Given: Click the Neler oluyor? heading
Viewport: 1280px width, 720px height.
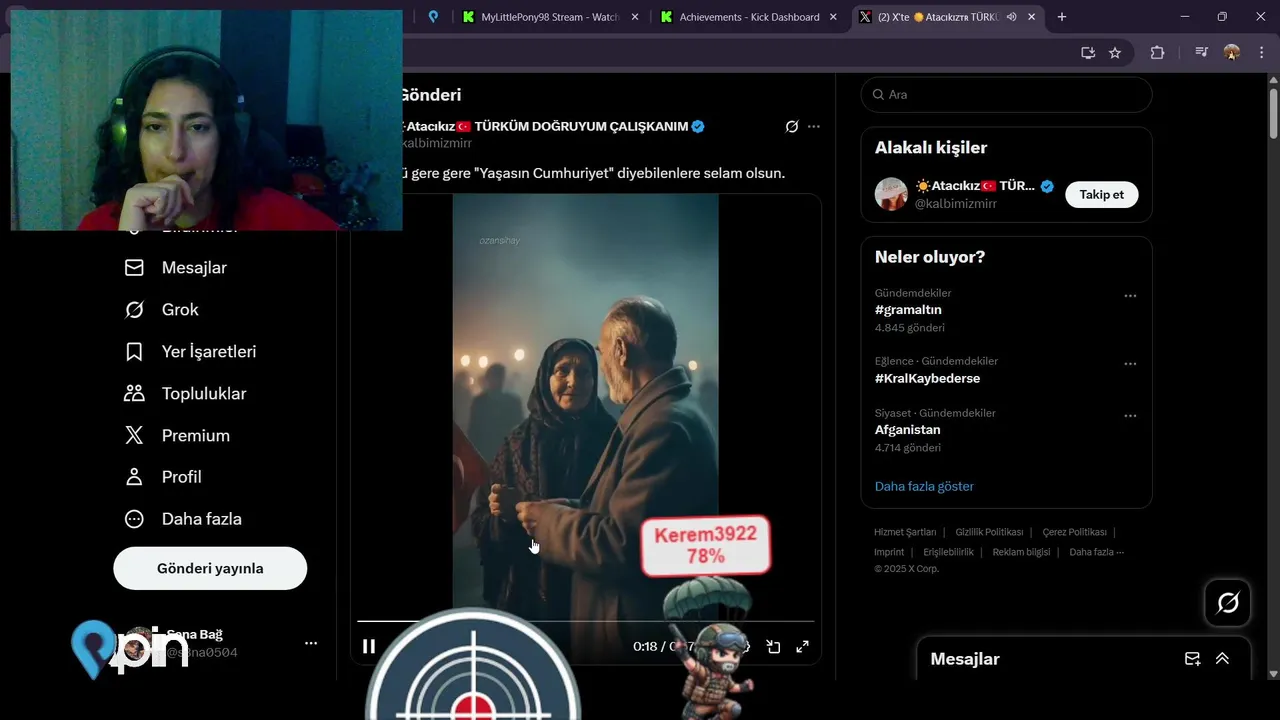Looking at the screenshot, I should 930,257.
